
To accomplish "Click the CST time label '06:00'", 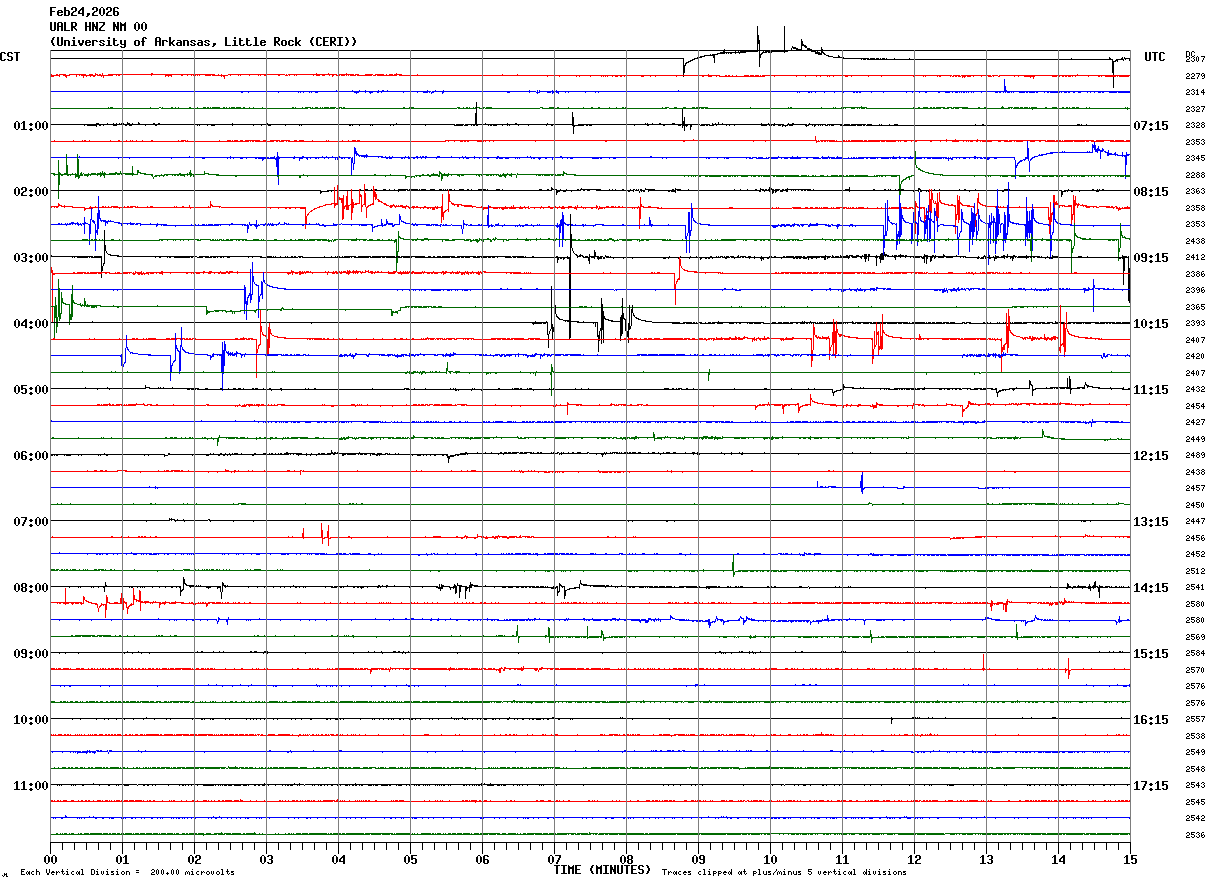I will coord(31,456).
